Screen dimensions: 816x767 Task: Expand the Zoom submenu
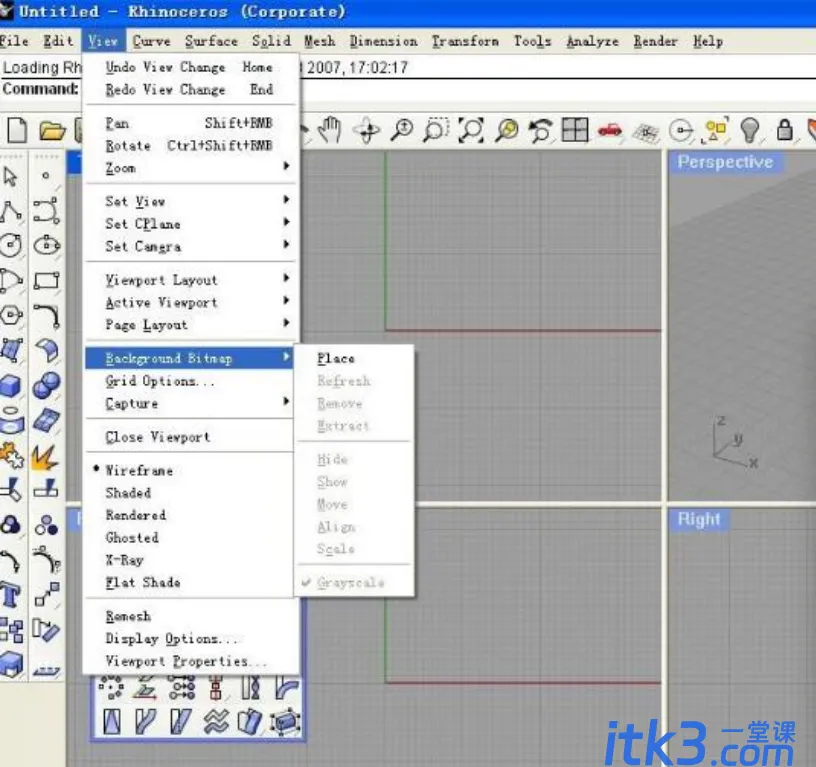[x=192, y=168]
